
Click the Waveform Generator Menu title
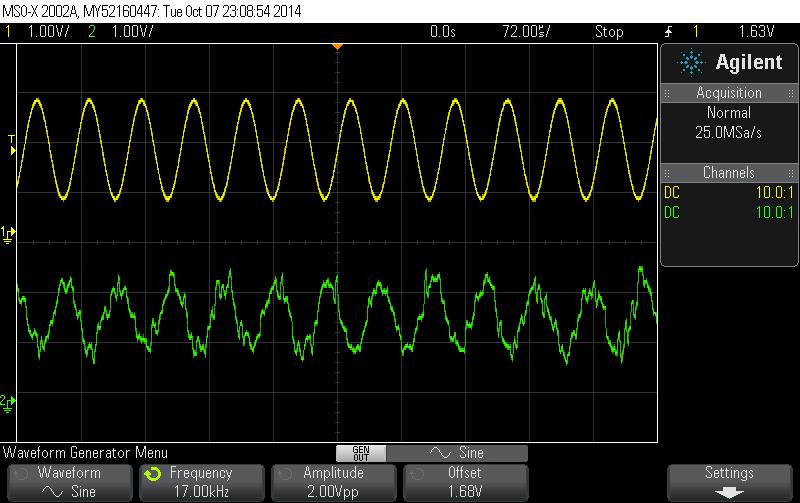pyautogui.click(x=85, y=452)
